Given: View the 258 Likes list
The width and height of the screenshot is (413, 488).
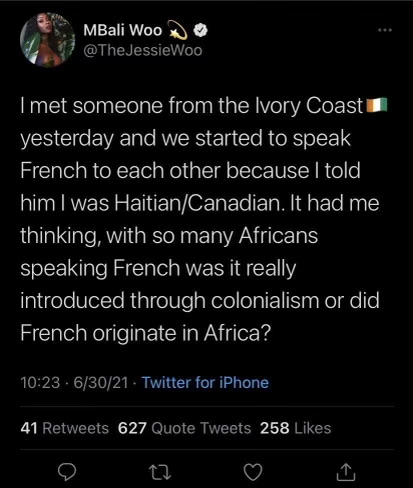Looking at the screenshot, I should click(296, 428).
